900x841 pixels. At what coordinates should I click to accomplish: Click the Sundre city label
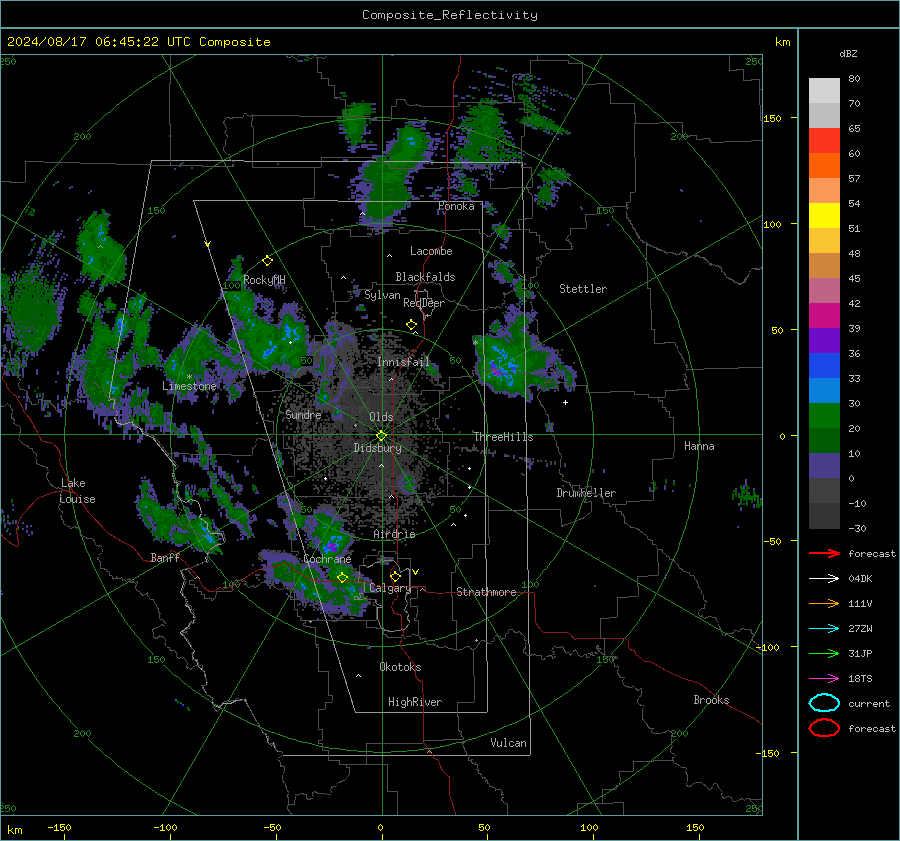point(303,415)
